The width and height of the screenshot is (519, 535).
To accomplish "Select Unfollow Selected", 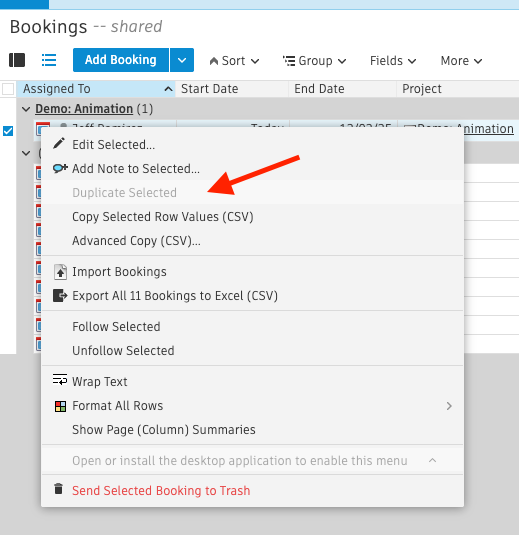I will click(252, 351).
